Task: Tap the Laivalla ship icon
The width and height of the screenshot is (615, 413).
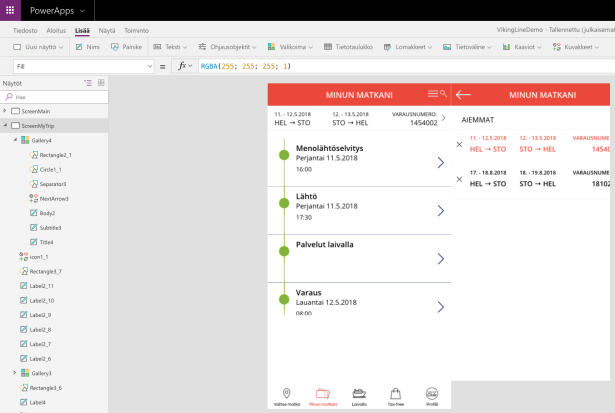Action: pyautogui.click(x=359, y=393)
